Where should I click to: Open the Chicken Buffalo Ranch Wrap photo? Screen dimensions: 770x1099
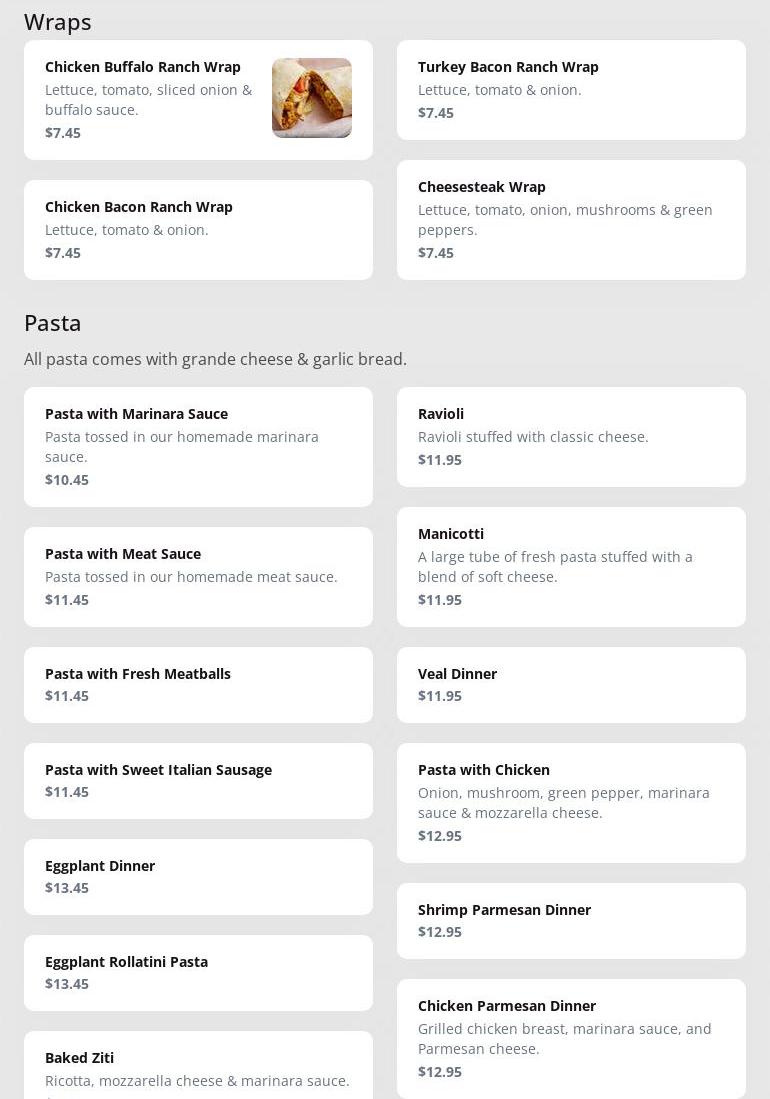pyautogui.click(x=311, y=98)
